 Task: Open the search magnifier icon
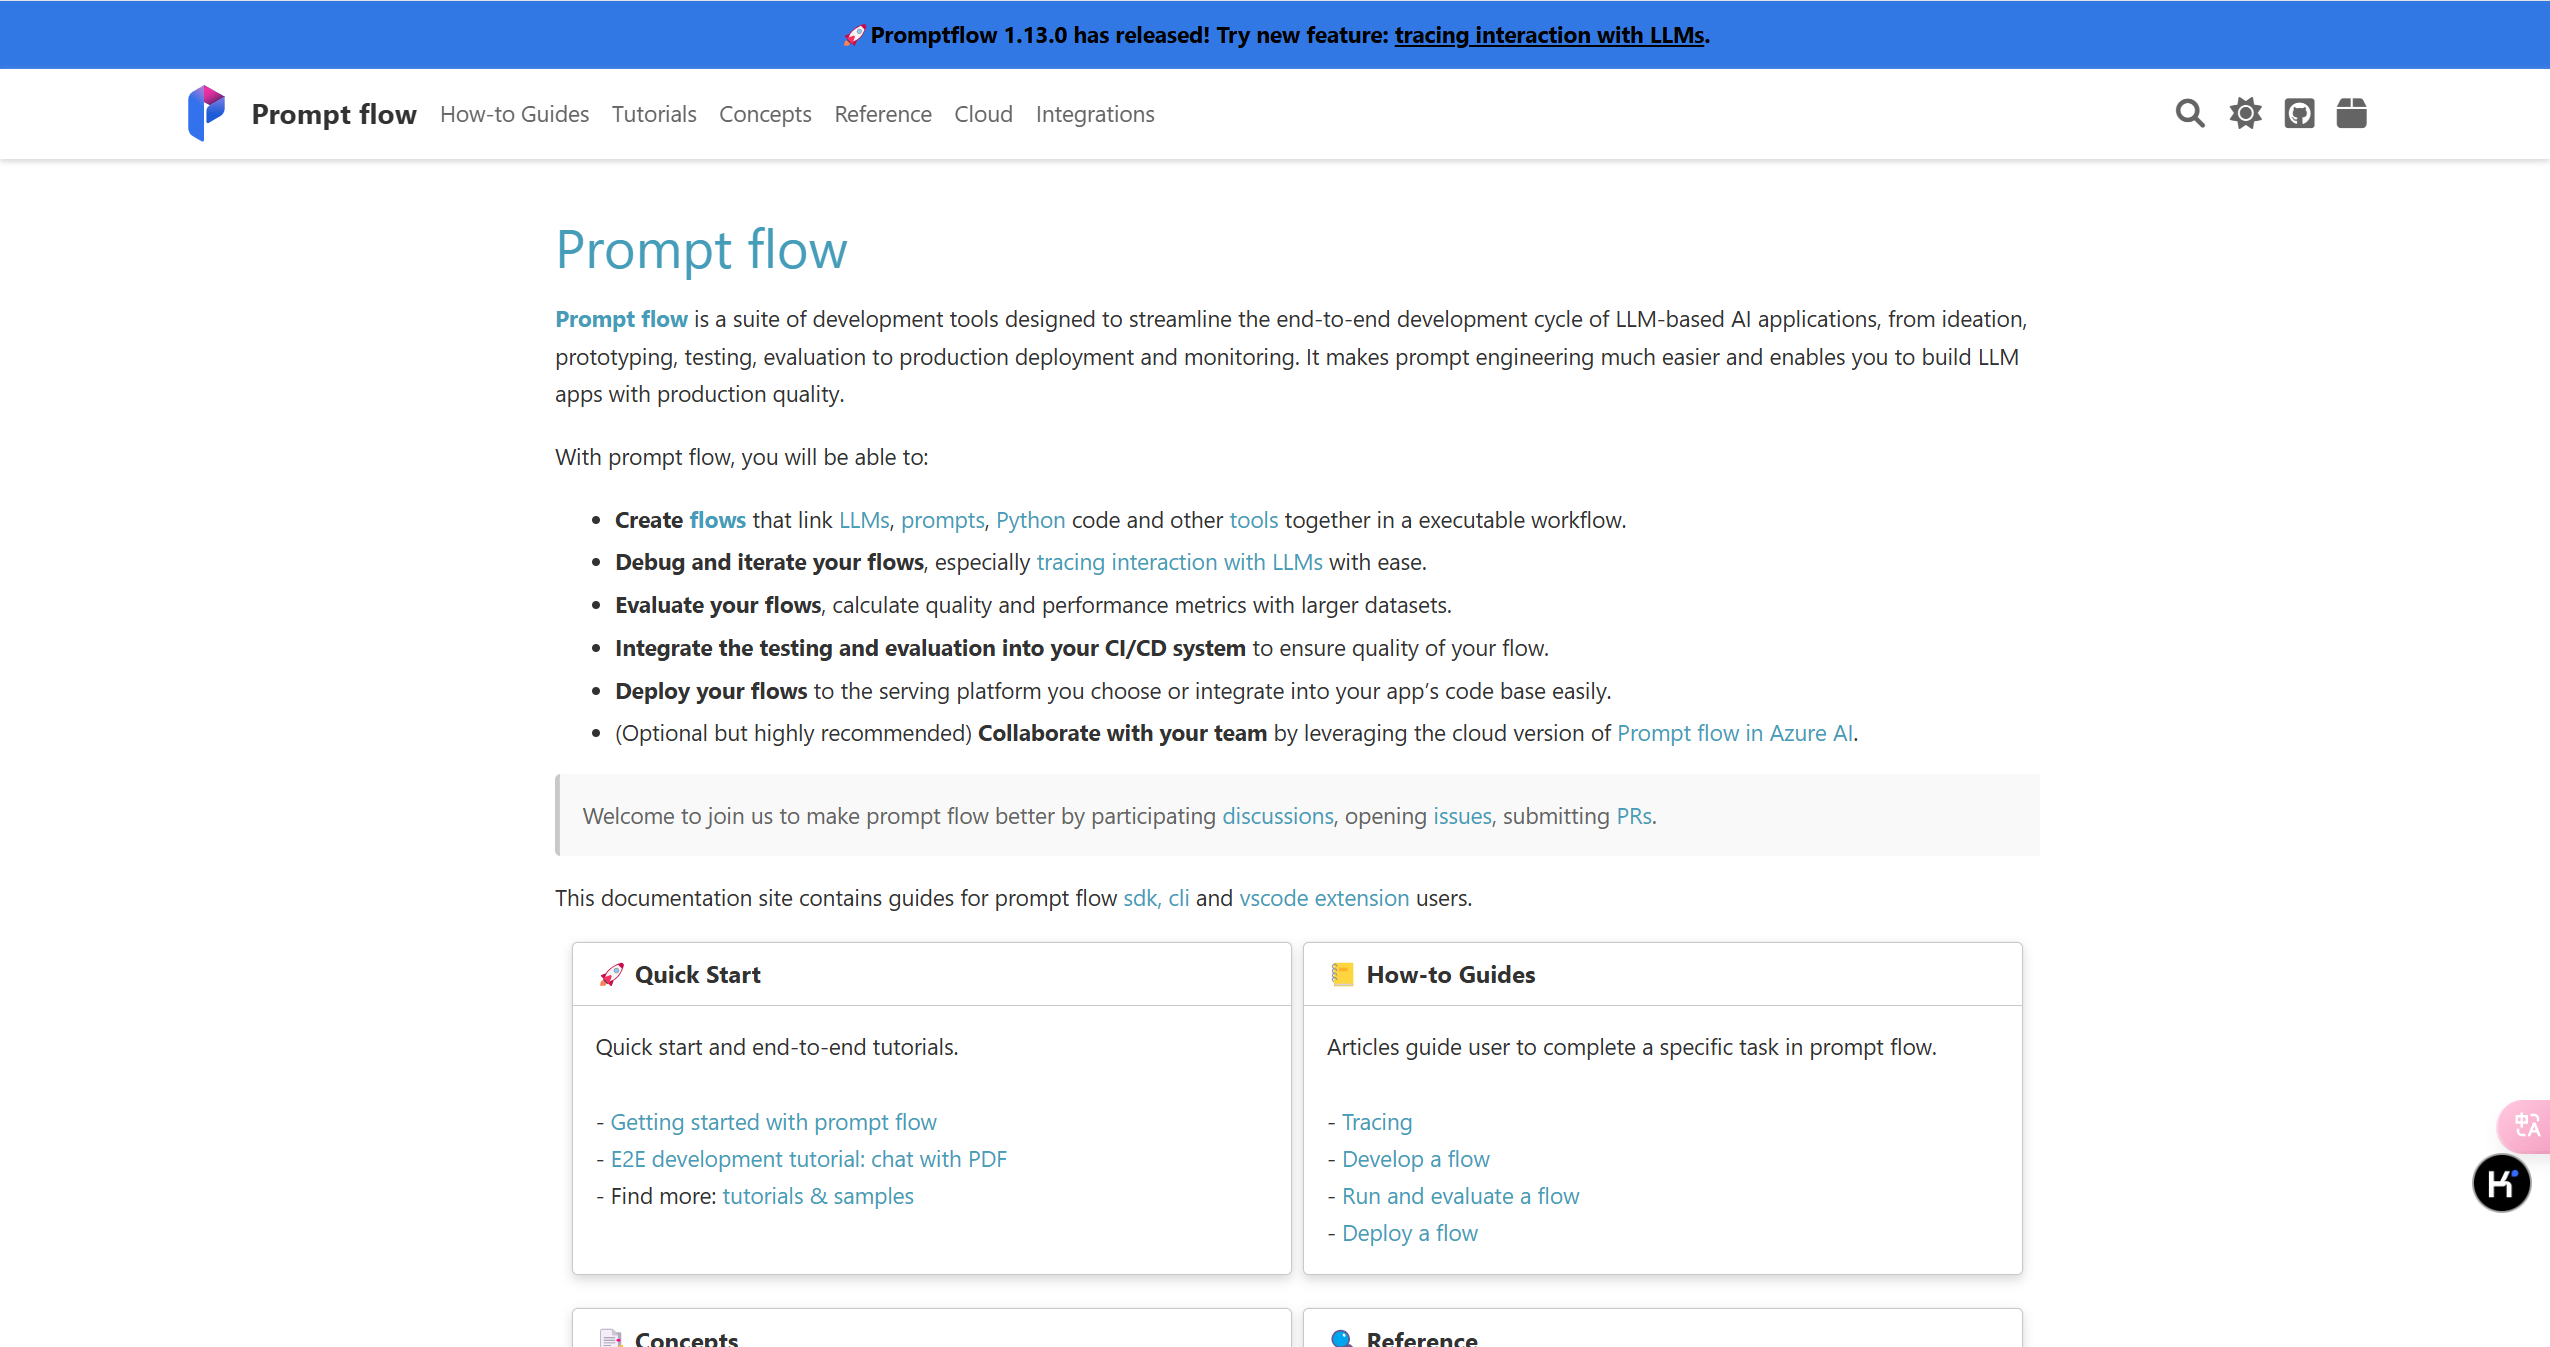click(x=2190, y=114)
